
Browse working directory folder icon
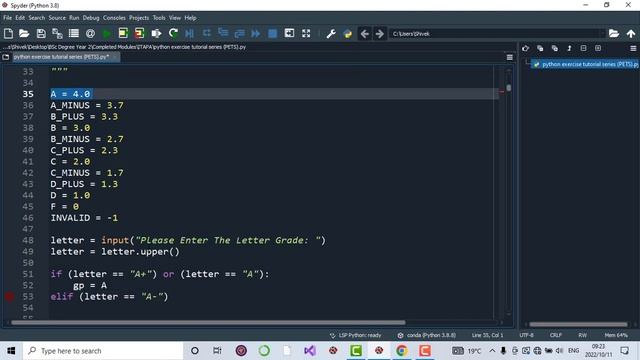(614, 33)
